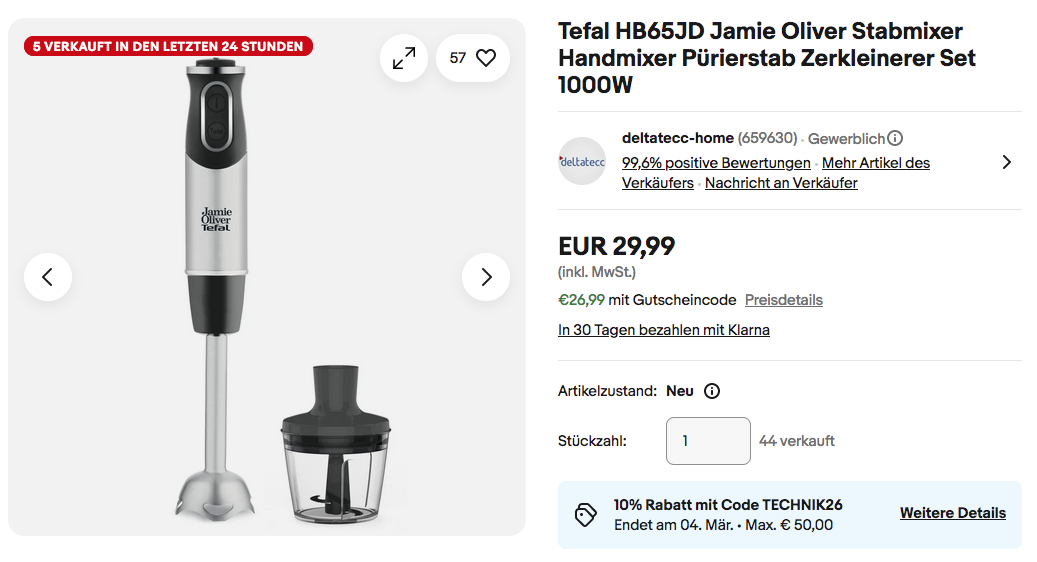
Task: Click the Stückzahl quantity input field
Action: (x=708, y=441)
